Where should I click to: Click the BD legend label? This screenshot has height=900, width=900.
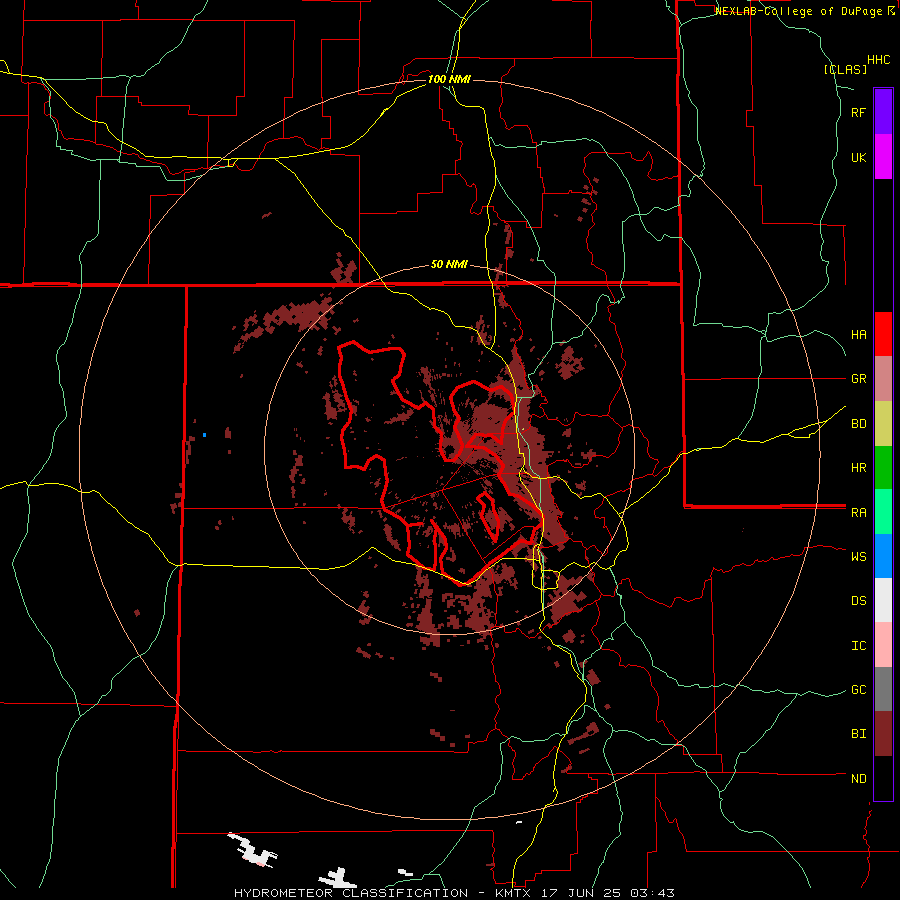click(x=858, y=424)
